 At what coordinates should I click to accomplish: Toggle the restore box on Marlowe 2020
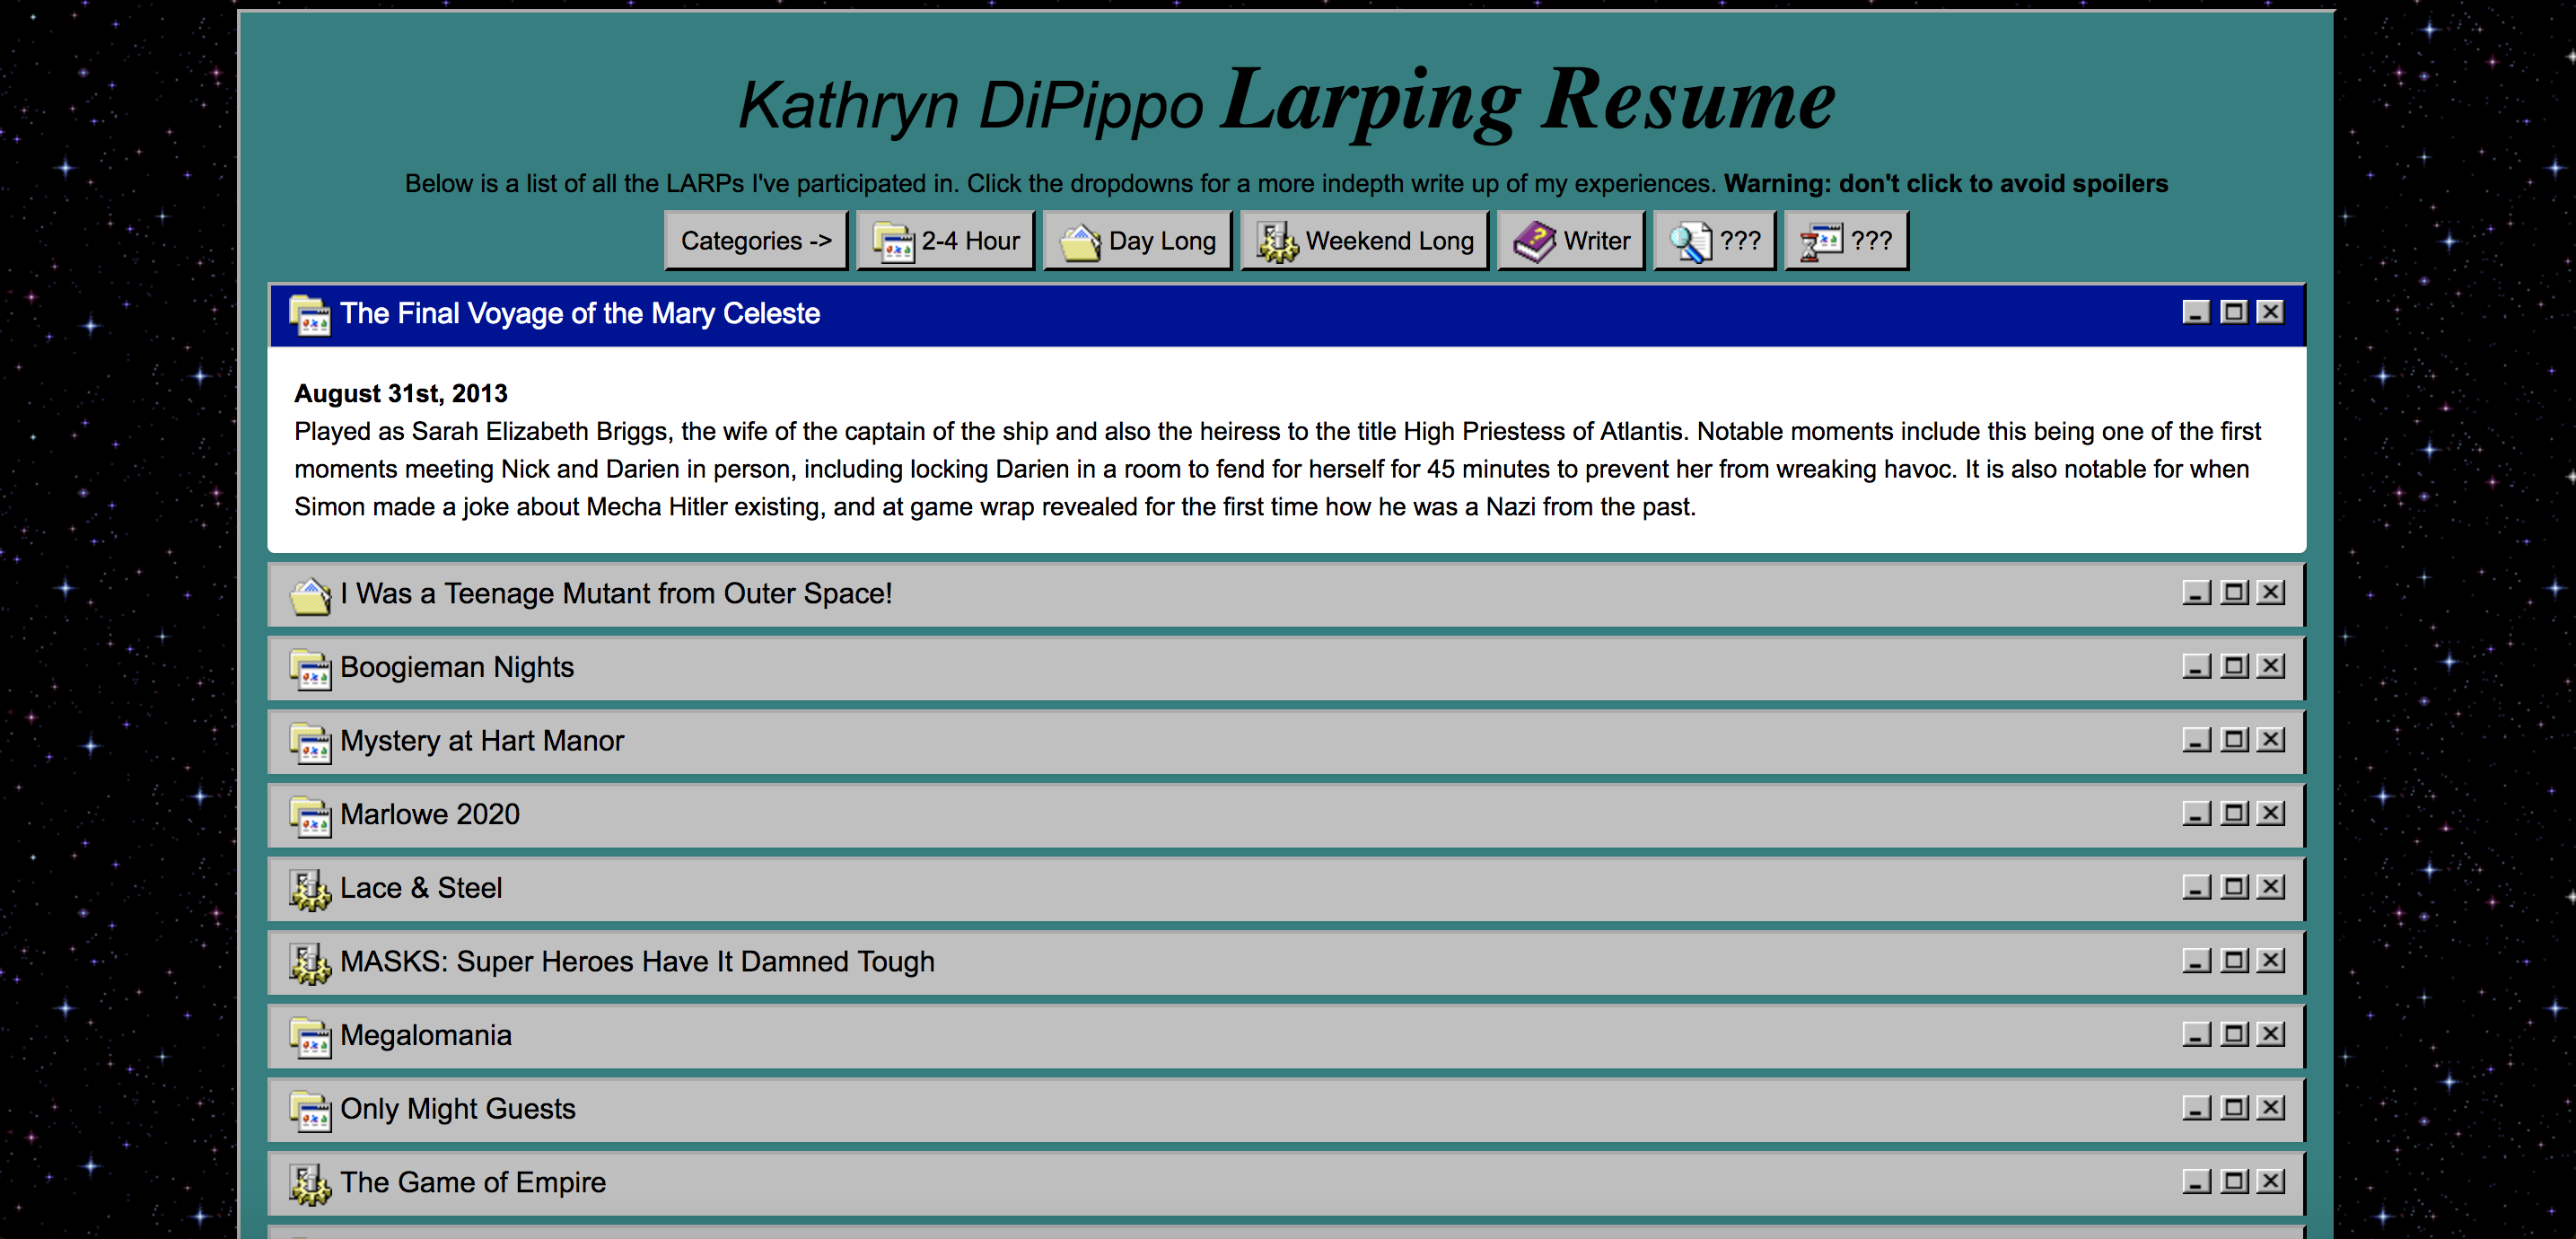coord(2233,814)
